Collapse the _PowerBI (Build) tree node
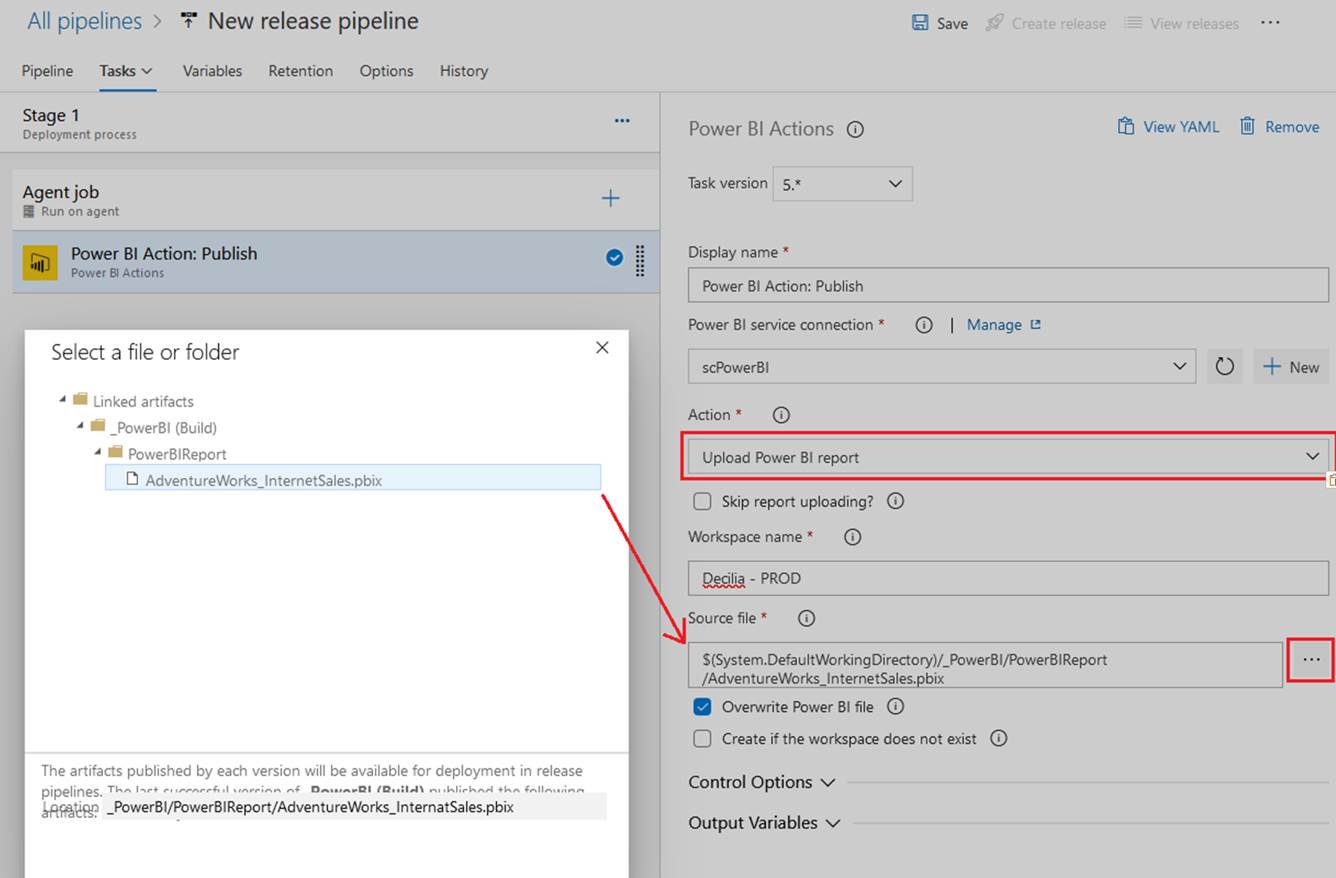This screenshot has width=1336, height=878. coord(81,426)
